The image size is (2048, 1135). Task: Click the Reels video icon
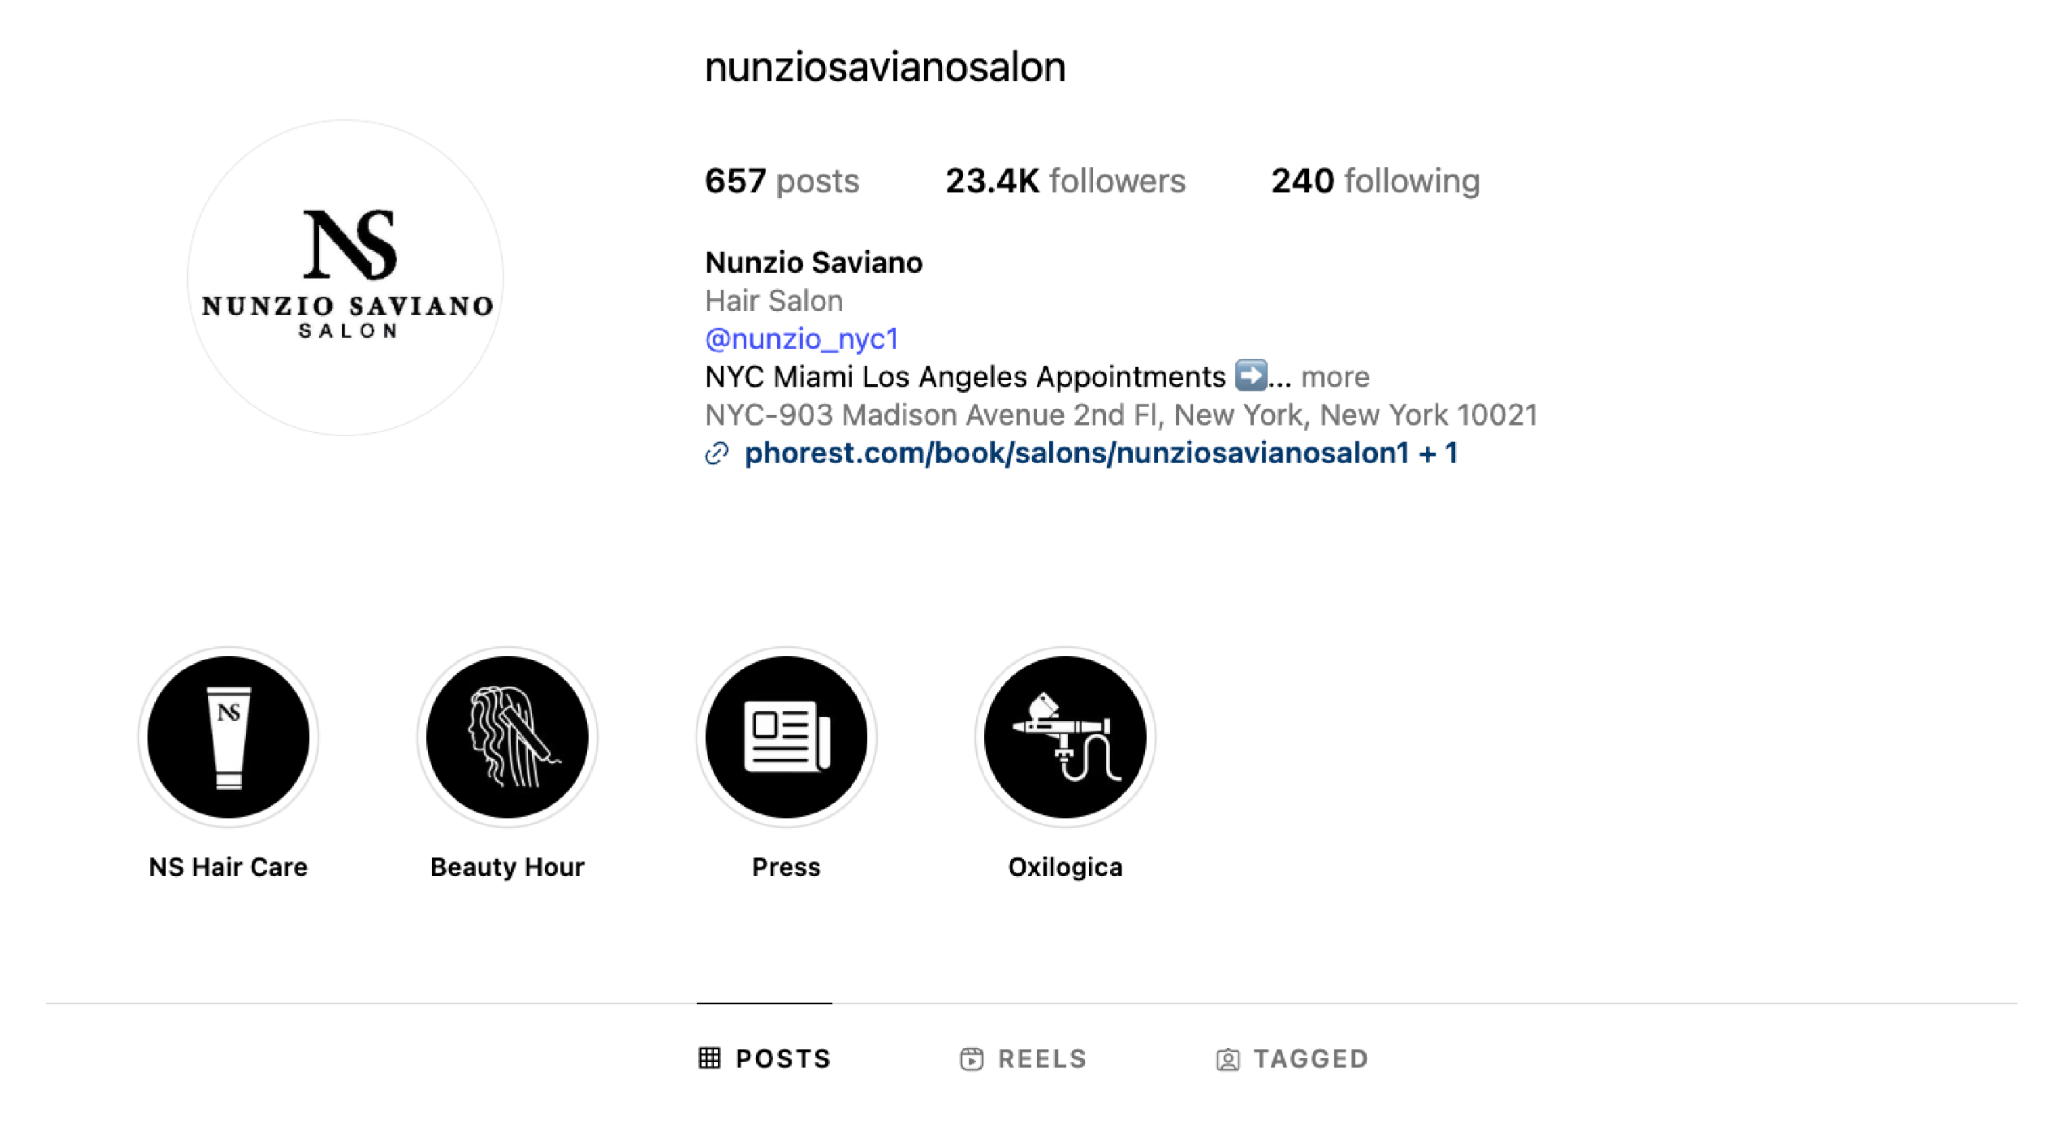coord(971,1059)
